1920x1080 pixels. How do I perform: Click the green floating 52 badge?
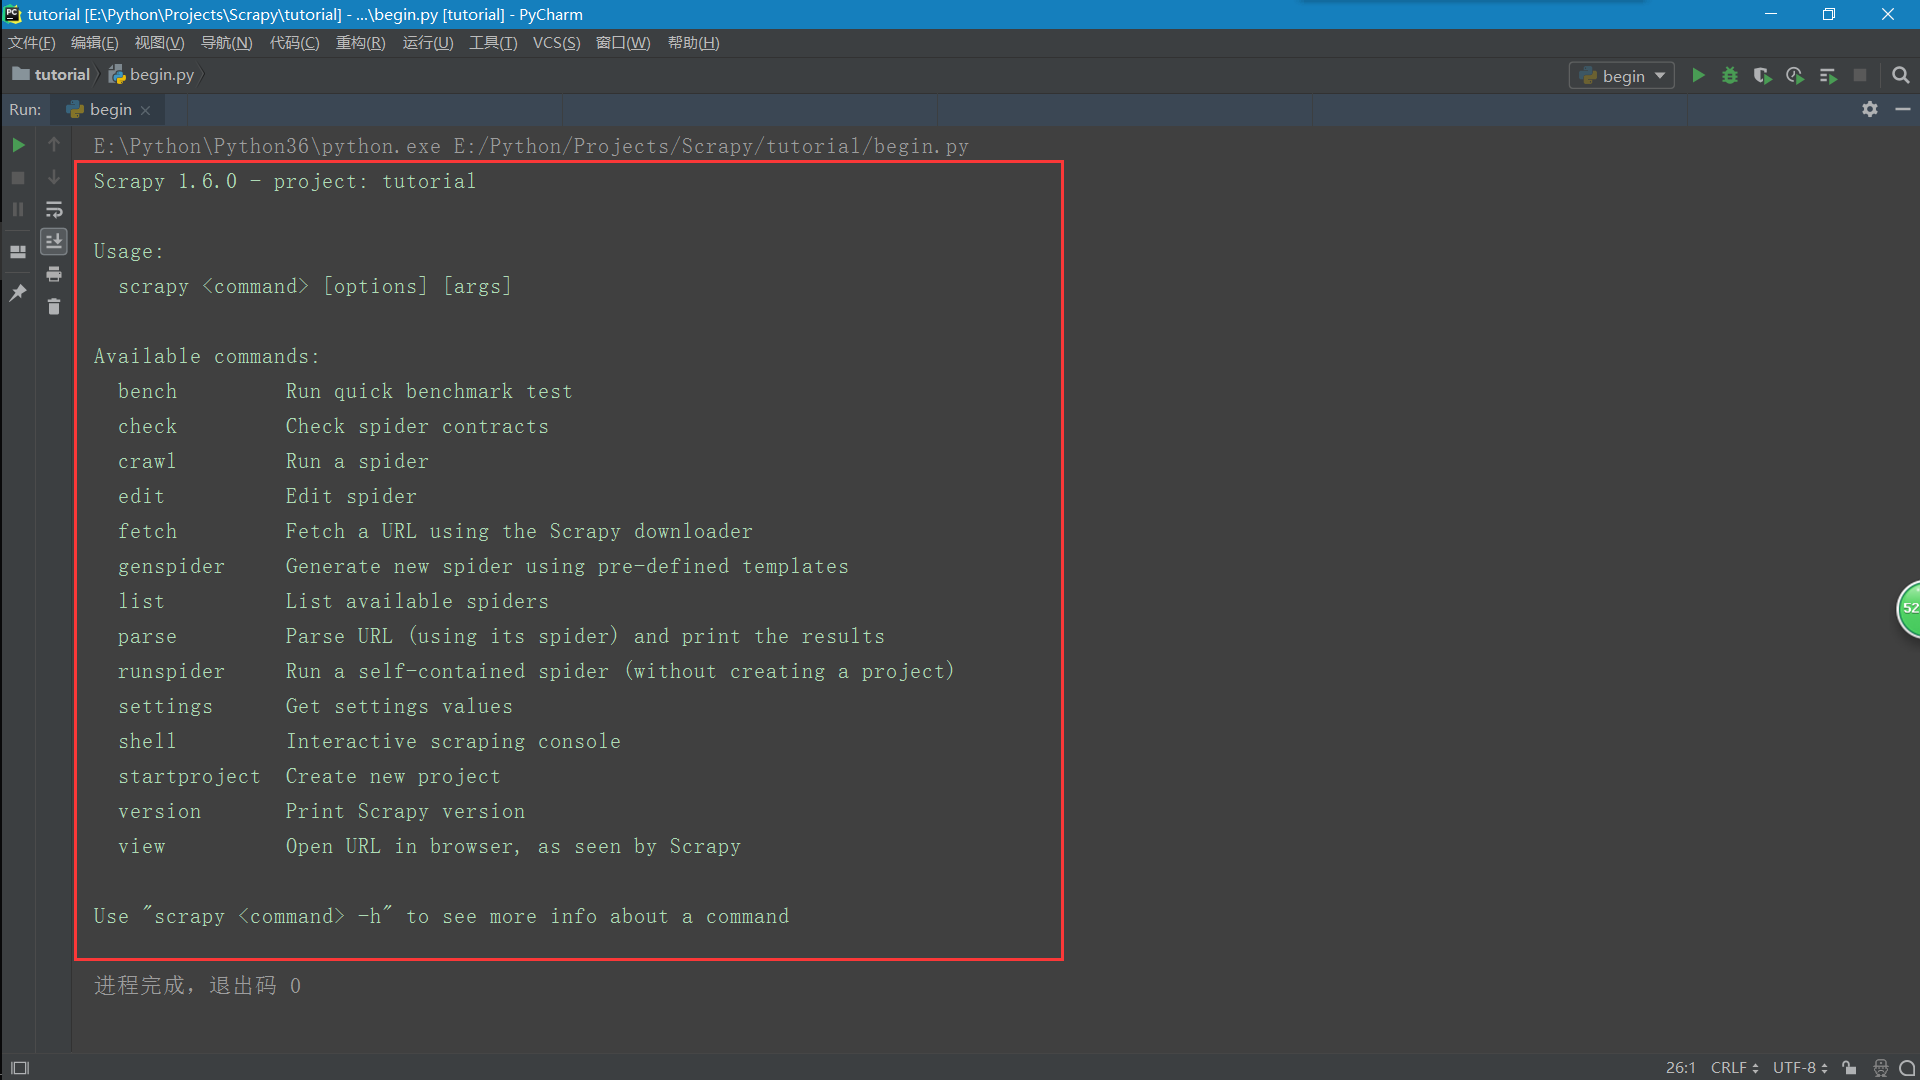[1909, 608]
